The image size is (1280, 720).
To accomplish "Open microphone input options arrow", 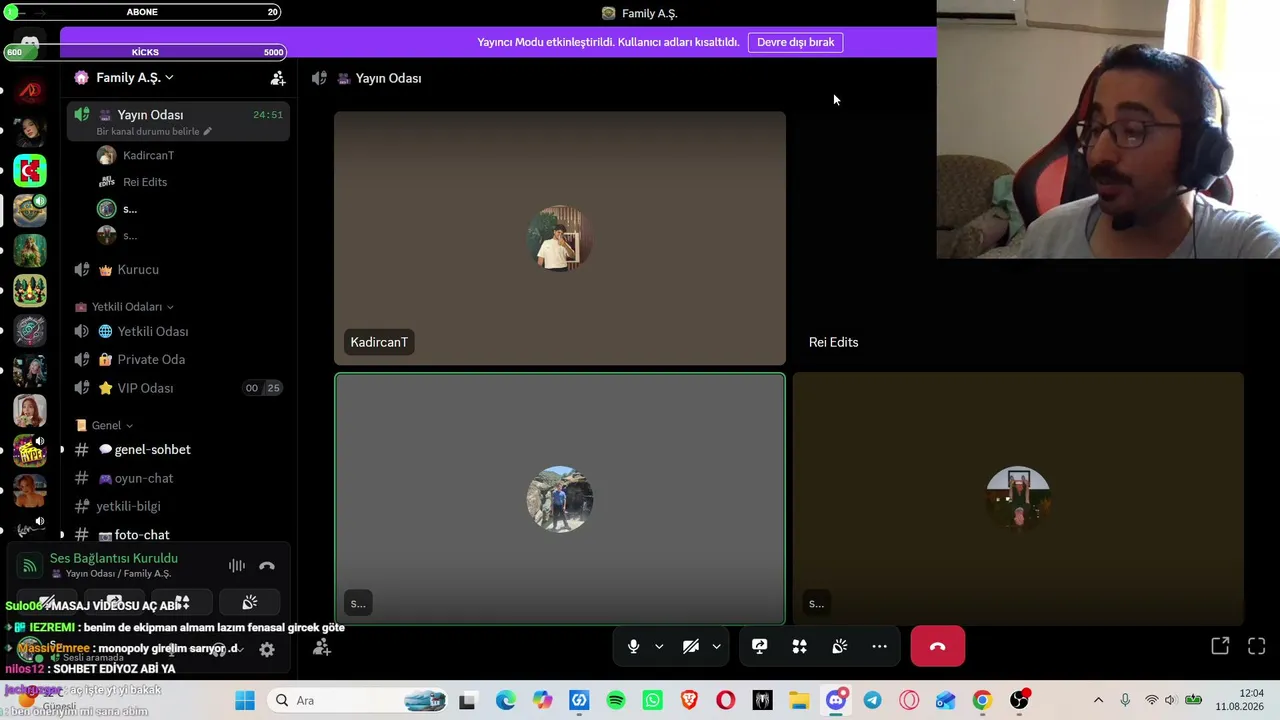I will 659,647.
